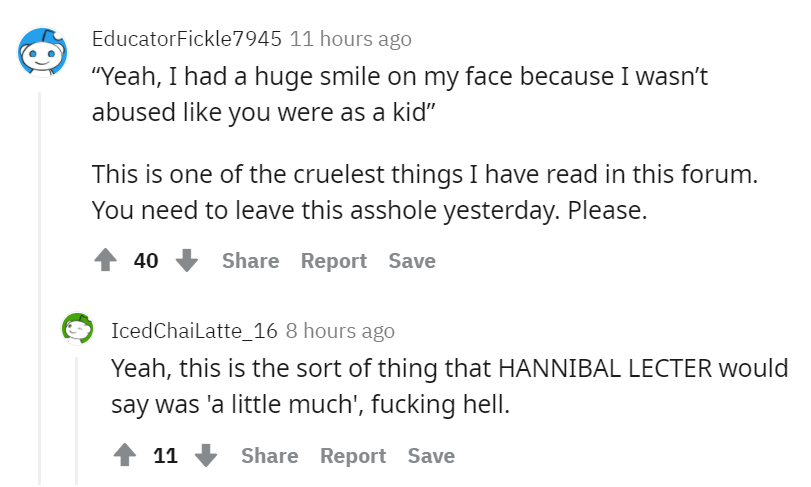Click the '11 hours ago' timestamp
This screenshot has height=487, width=811.
coord(351,39)
